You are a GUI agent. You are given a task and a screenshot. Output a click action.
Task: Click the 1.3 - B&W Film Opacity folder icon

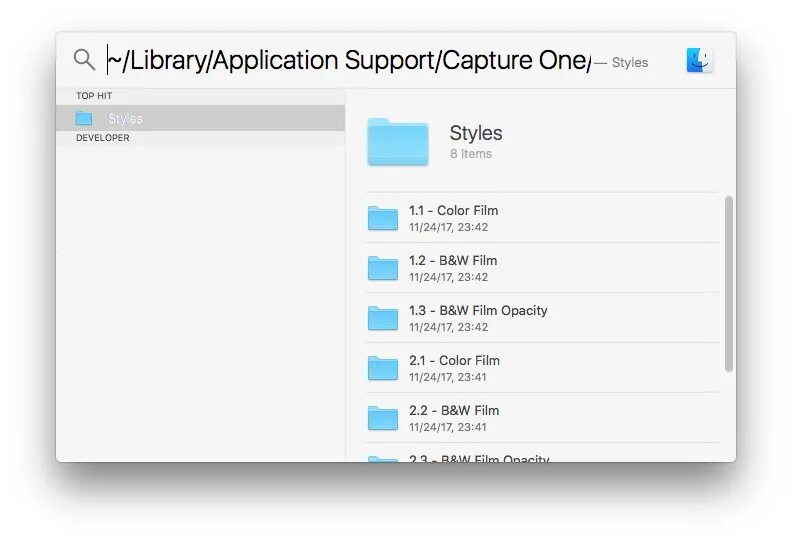pos(383,318)
